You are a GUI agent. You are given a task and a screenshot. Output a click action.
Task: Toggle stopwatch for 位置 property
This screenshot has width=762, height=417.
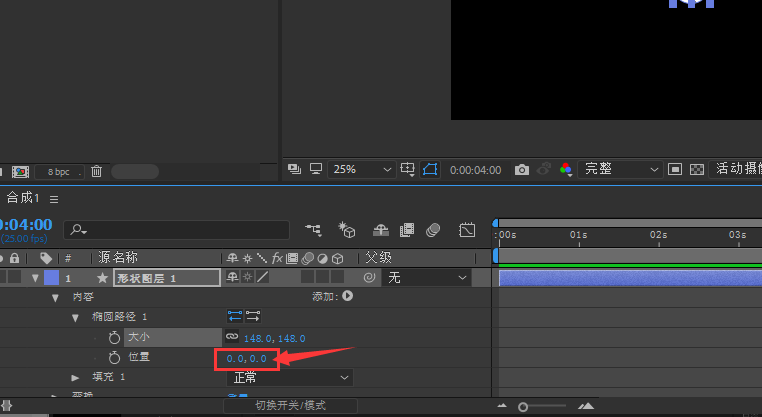click(x=114, y=357)
